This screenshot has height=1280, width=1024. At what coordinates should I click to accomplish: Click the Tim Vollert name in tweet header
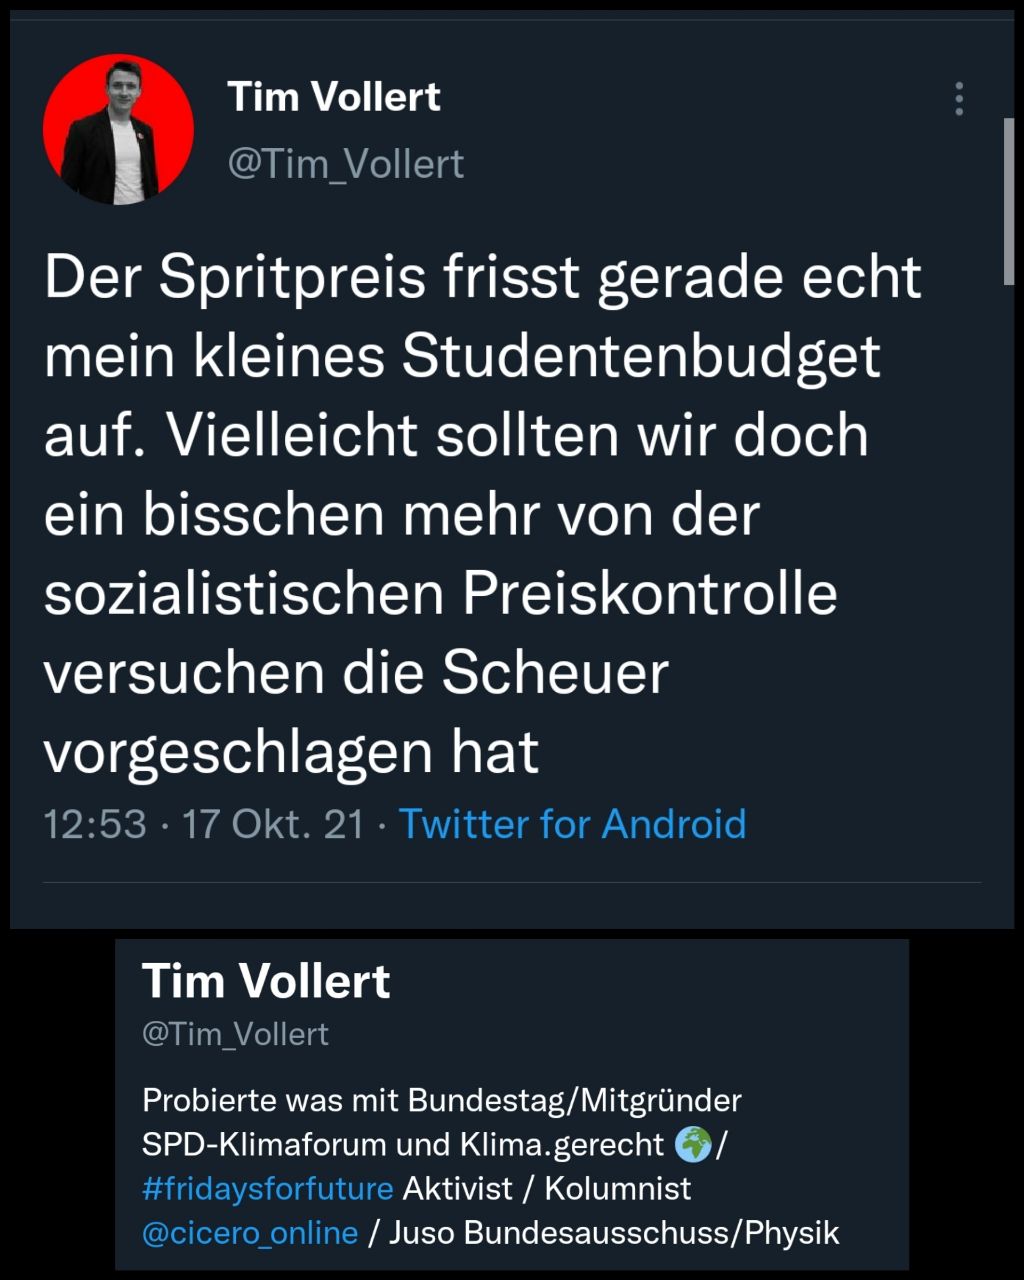[x=334, y=98]
